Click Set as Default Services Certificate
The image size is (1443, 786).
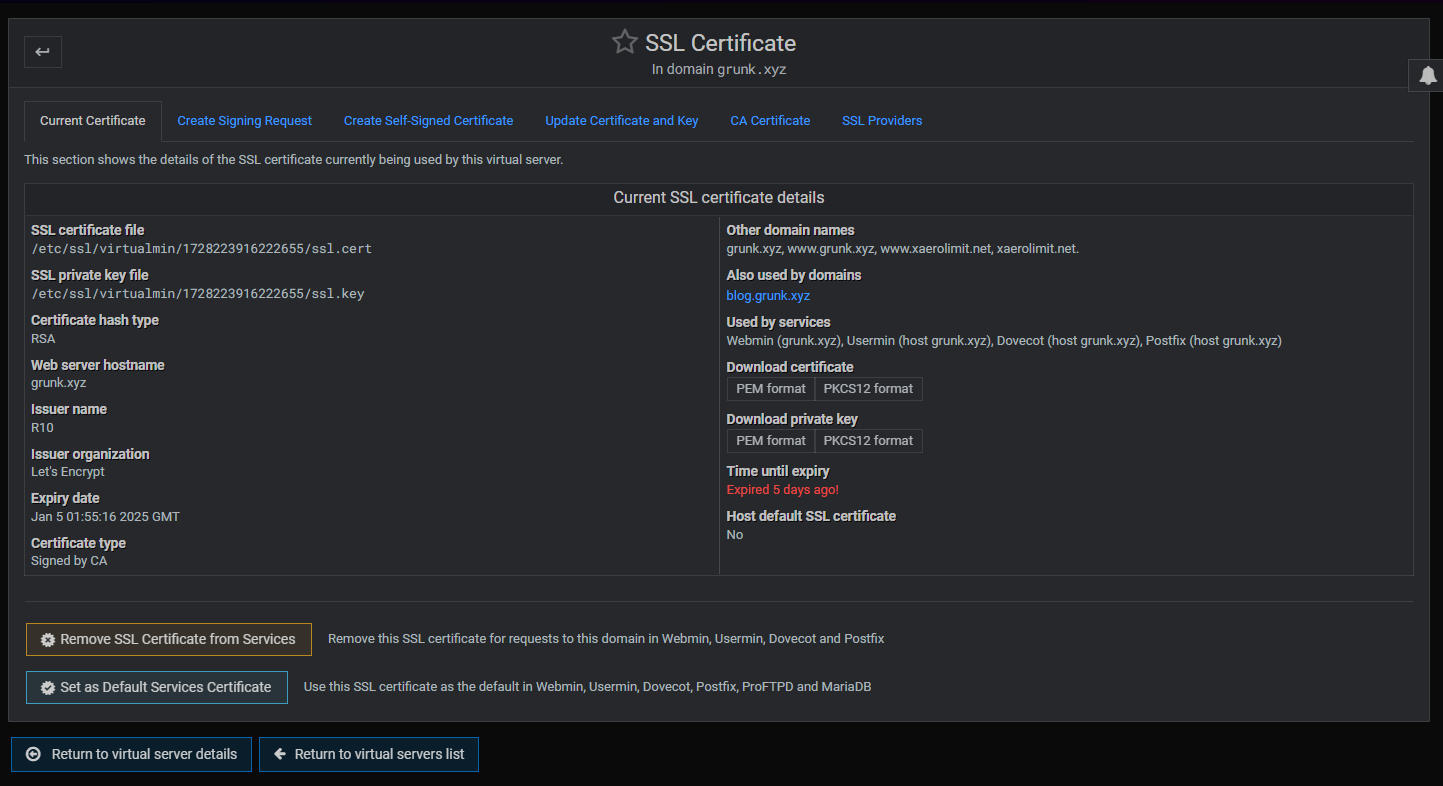(157, 687)
